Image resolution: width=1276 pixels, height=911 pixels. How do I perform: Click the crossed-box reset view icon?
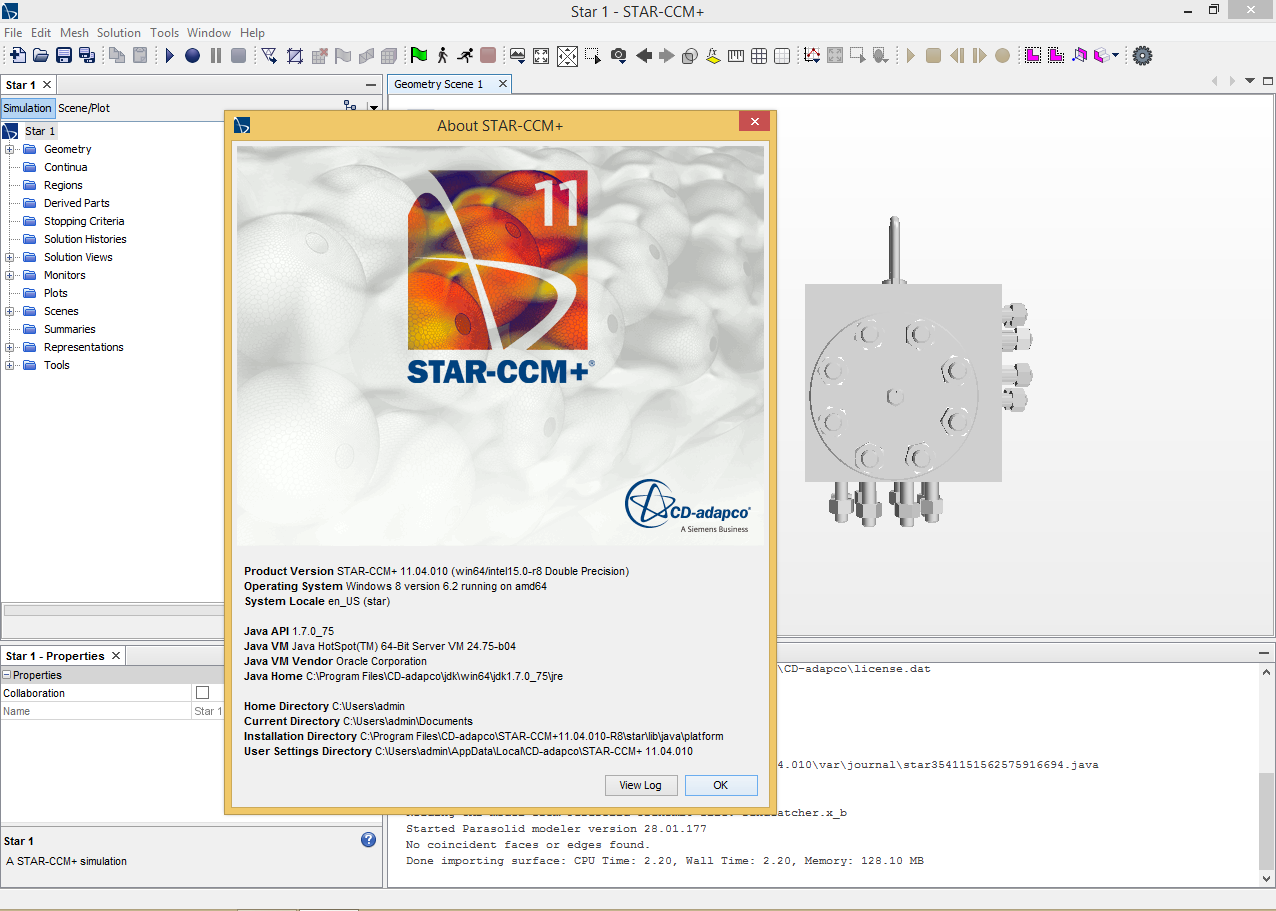point(567,56)
